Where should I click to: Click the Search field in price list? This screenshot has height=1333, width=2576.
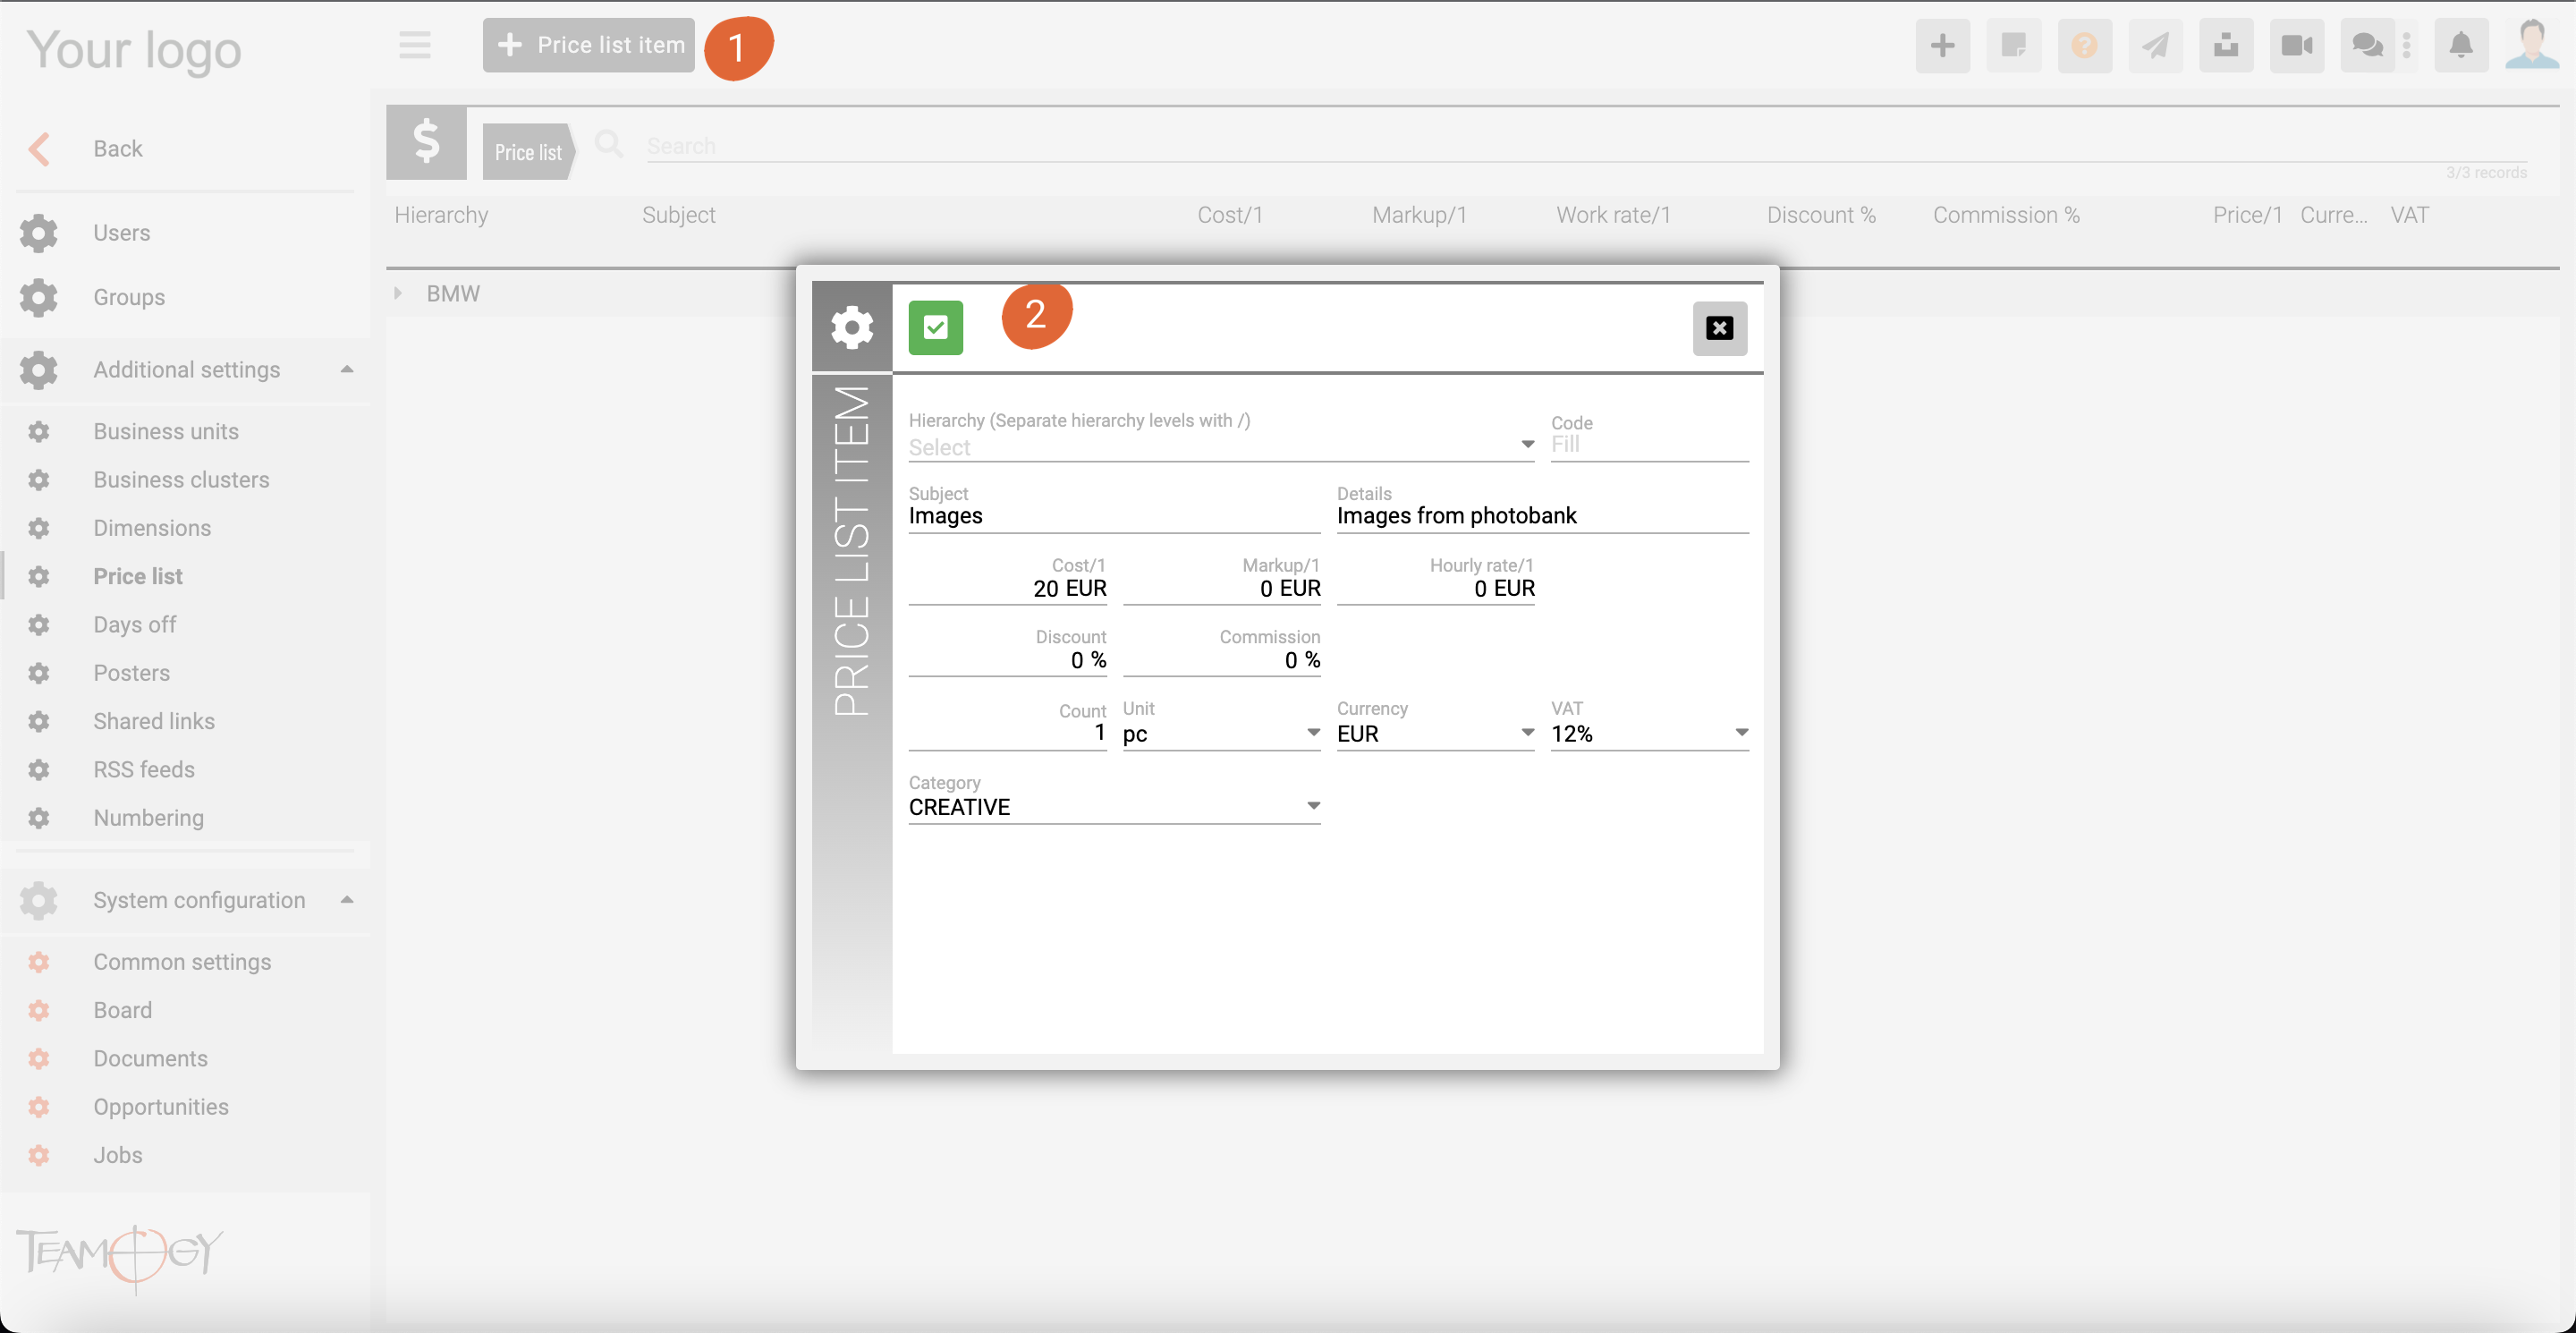(1586, 146)
